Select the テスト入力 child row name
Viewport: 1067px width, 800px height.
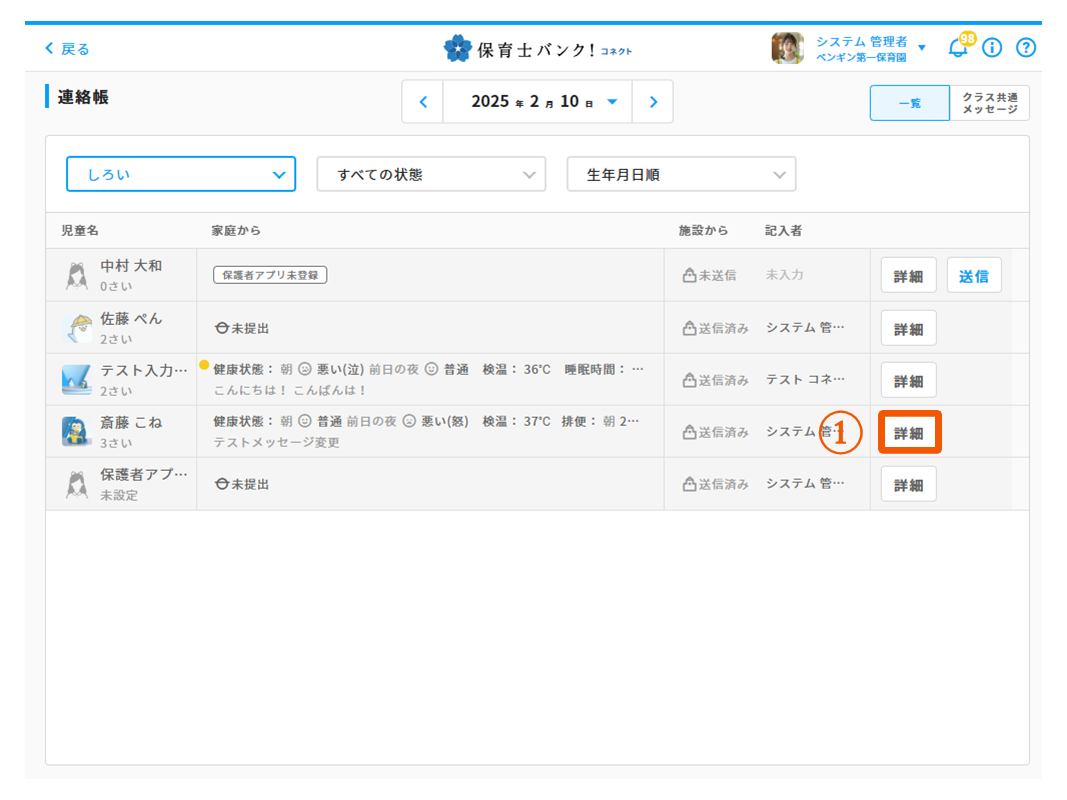click(x=143, y=371)
